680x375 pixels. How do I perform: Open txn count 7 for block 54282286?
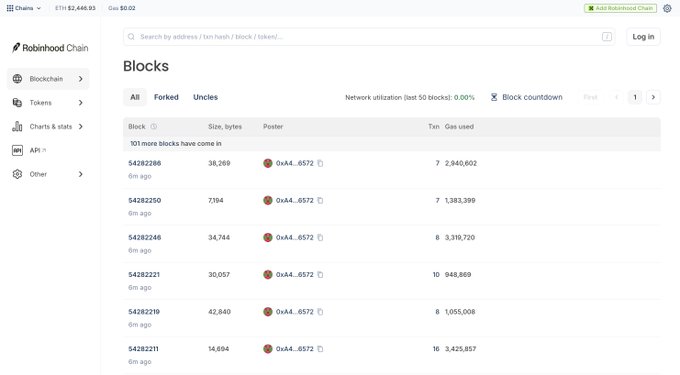click(x=437, y=163)
